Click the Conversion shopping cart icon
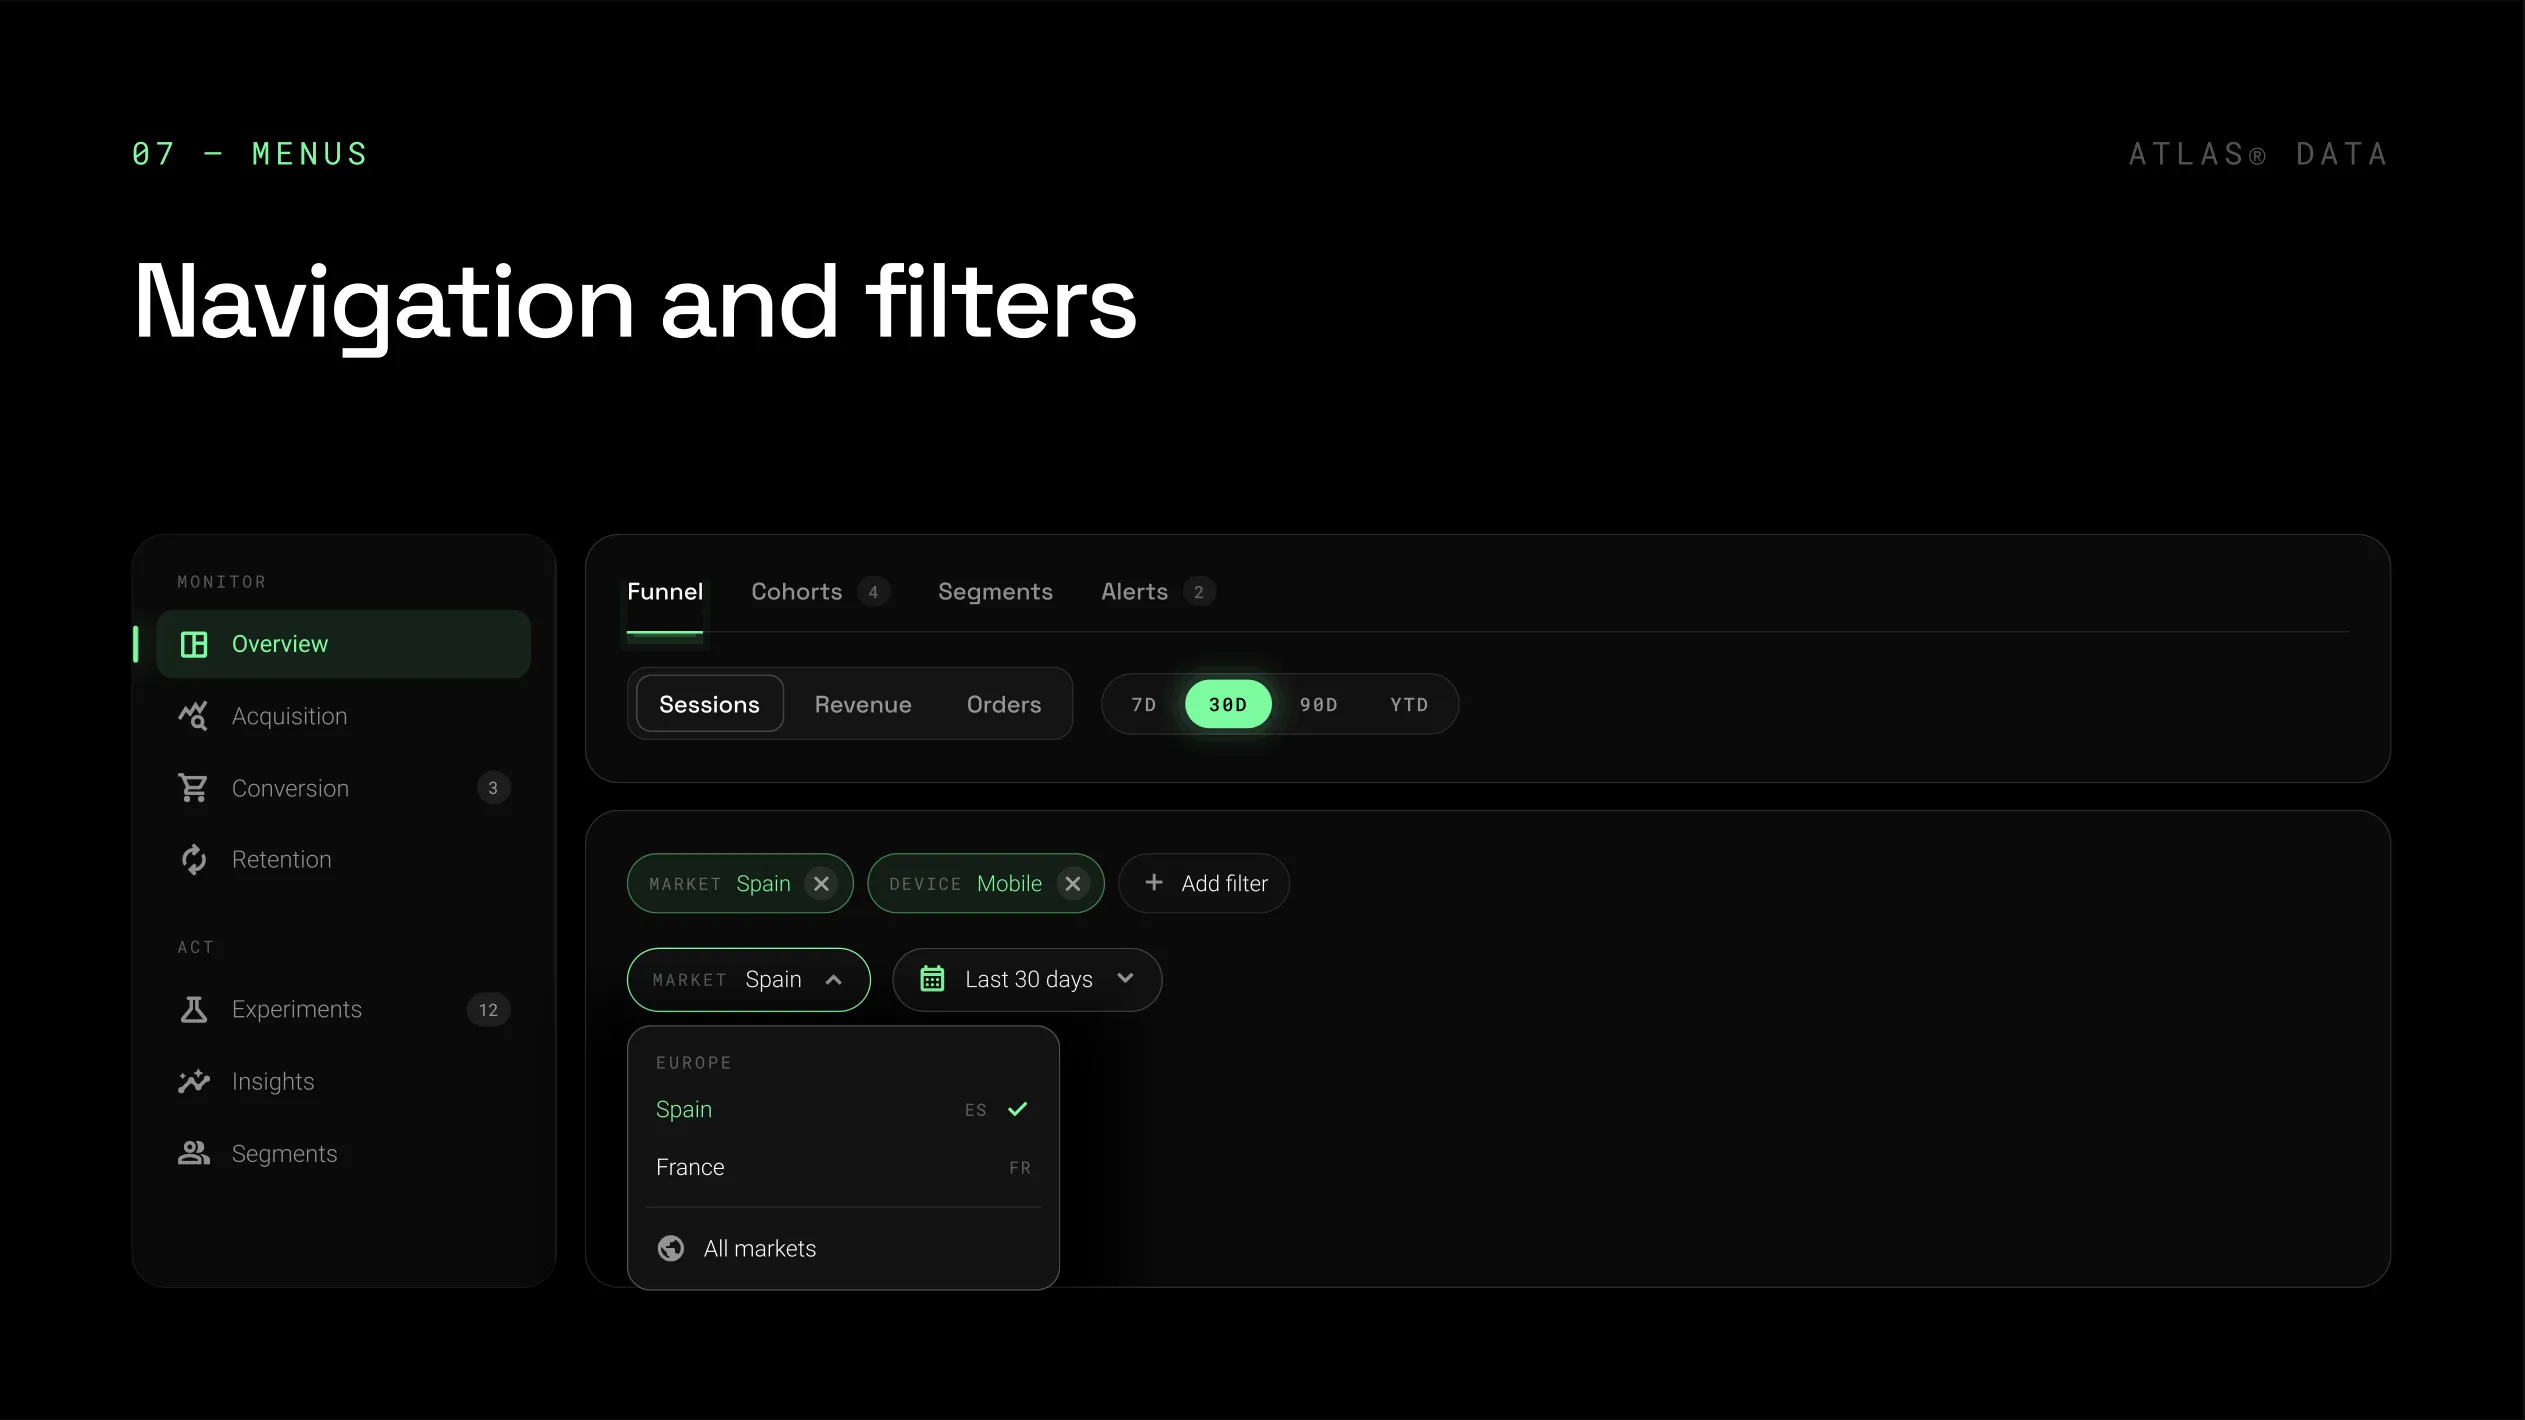Image resolution: width=2525 pixels, height=1420 pixels. click(x=194, y=788)
